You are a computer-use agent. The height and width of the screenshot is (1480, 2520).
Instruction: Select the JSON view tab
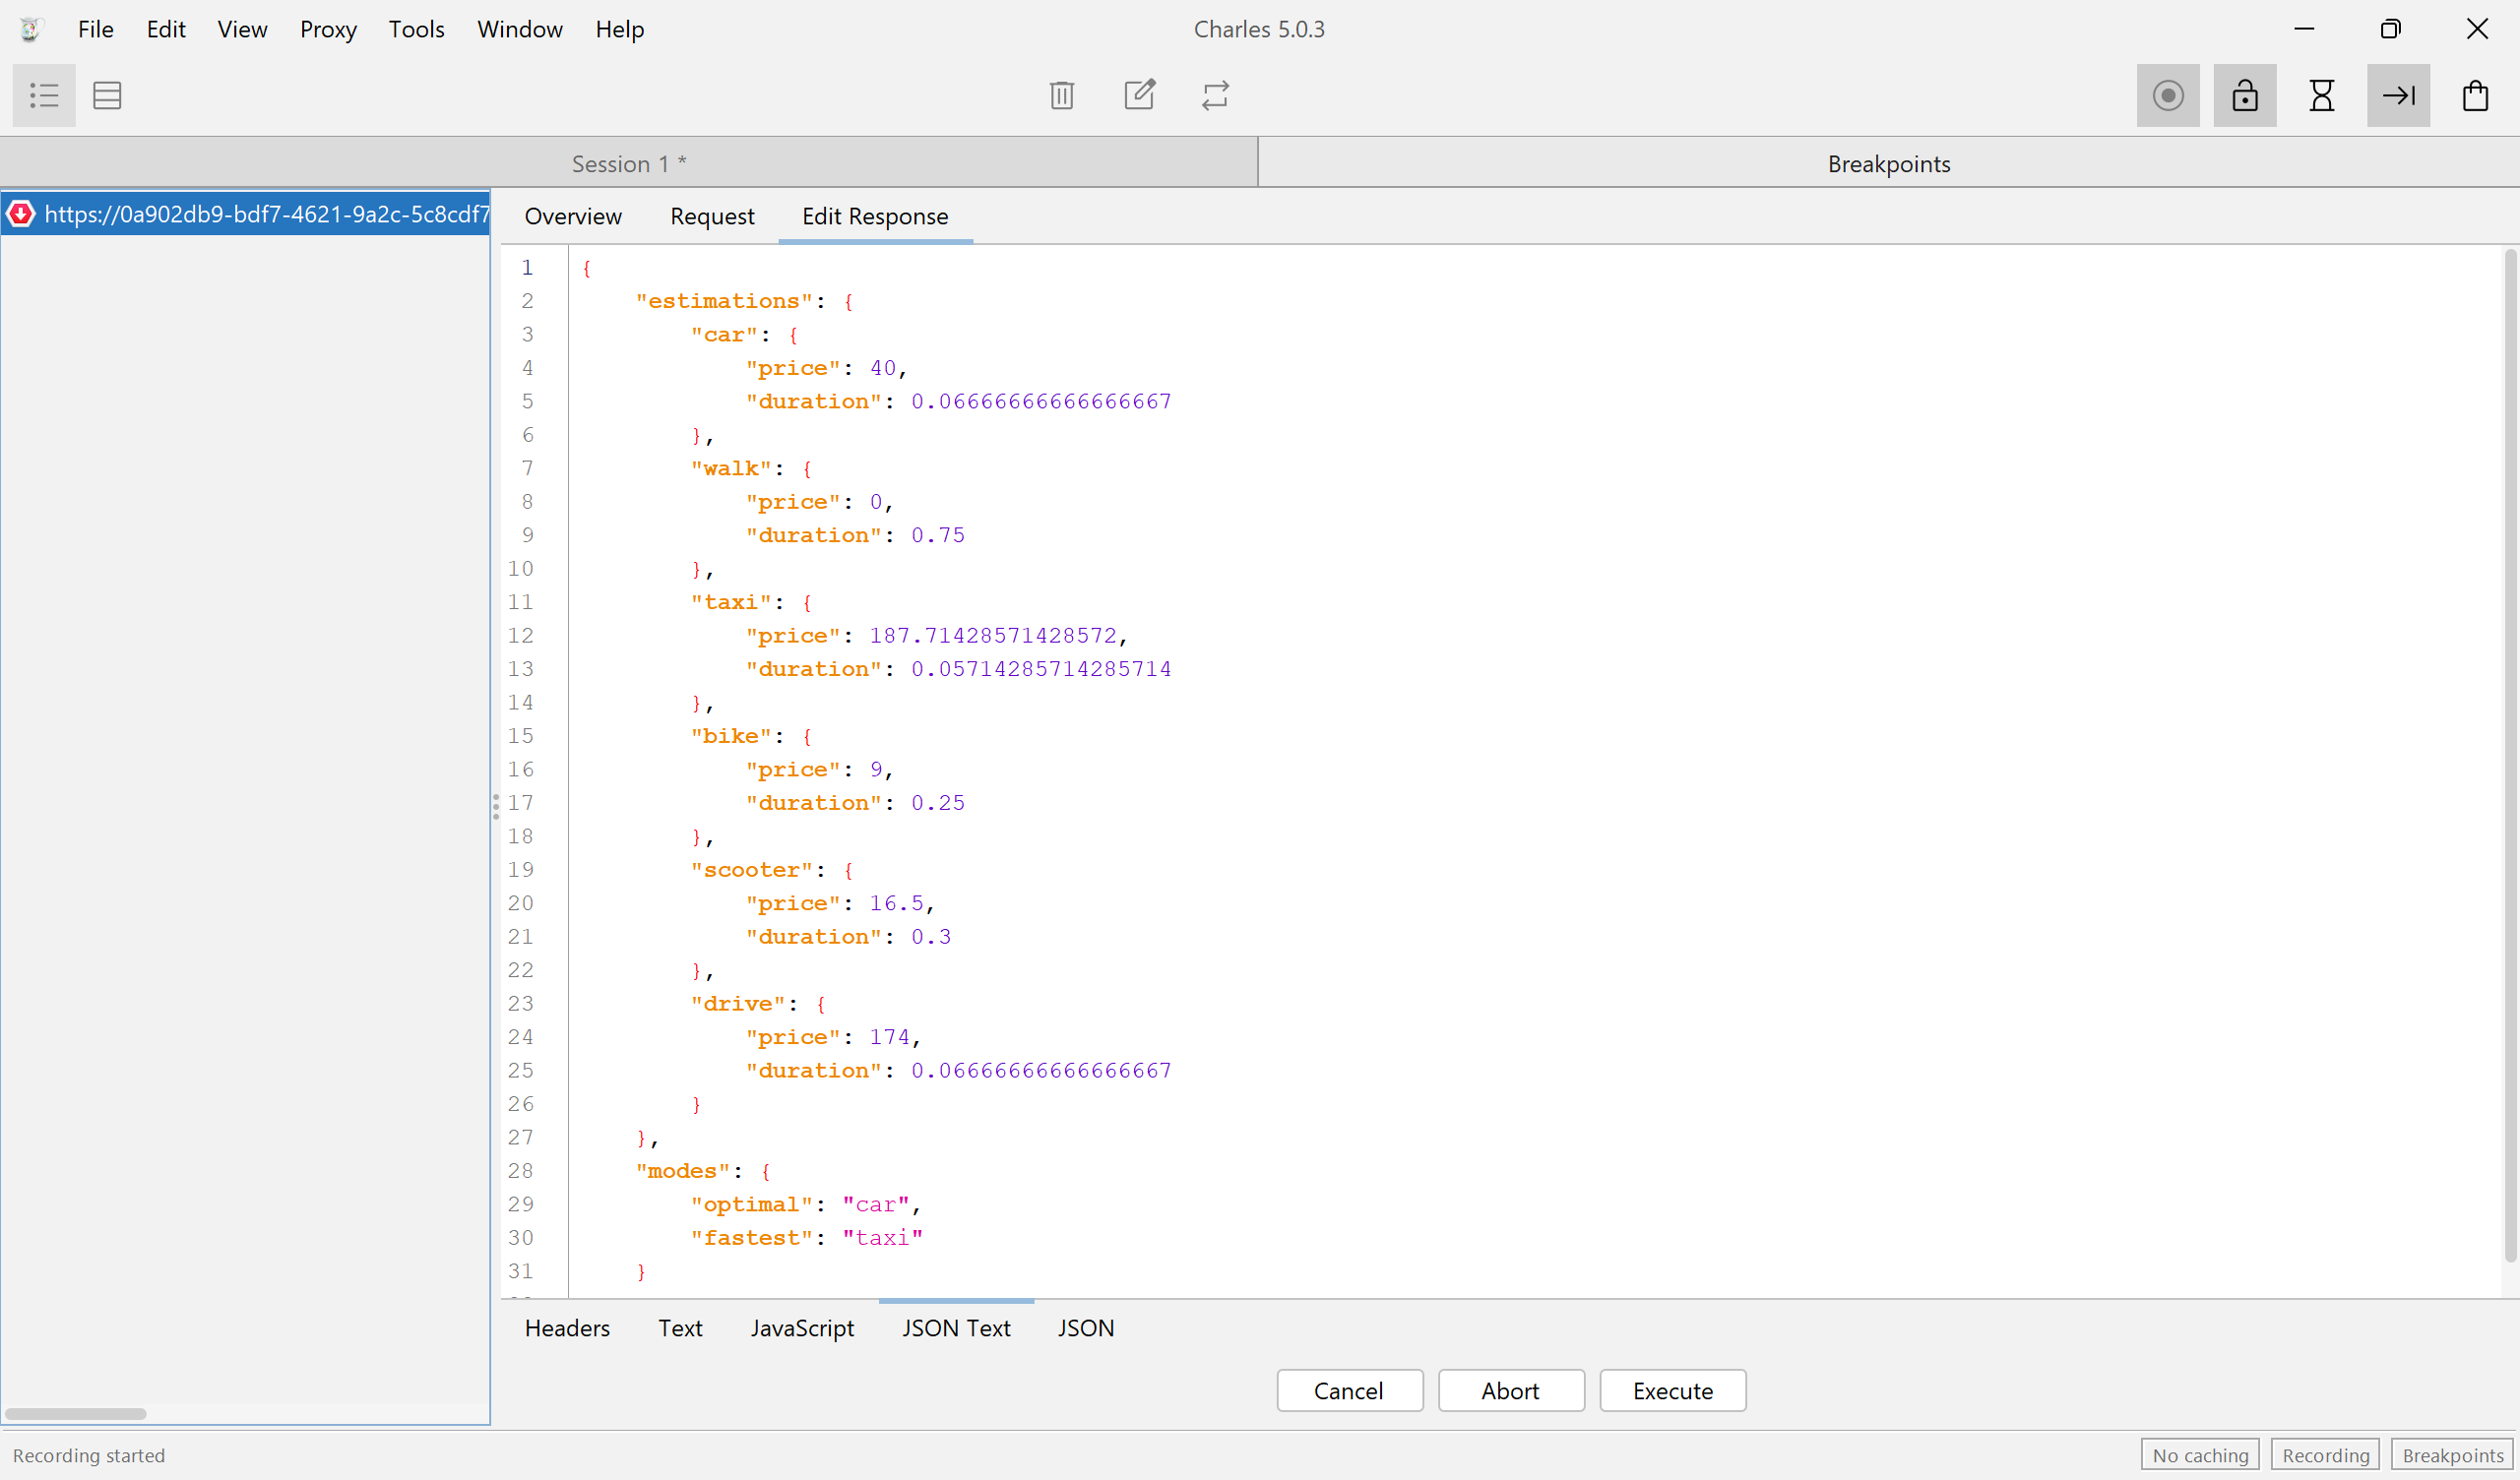point(1086,1328)
